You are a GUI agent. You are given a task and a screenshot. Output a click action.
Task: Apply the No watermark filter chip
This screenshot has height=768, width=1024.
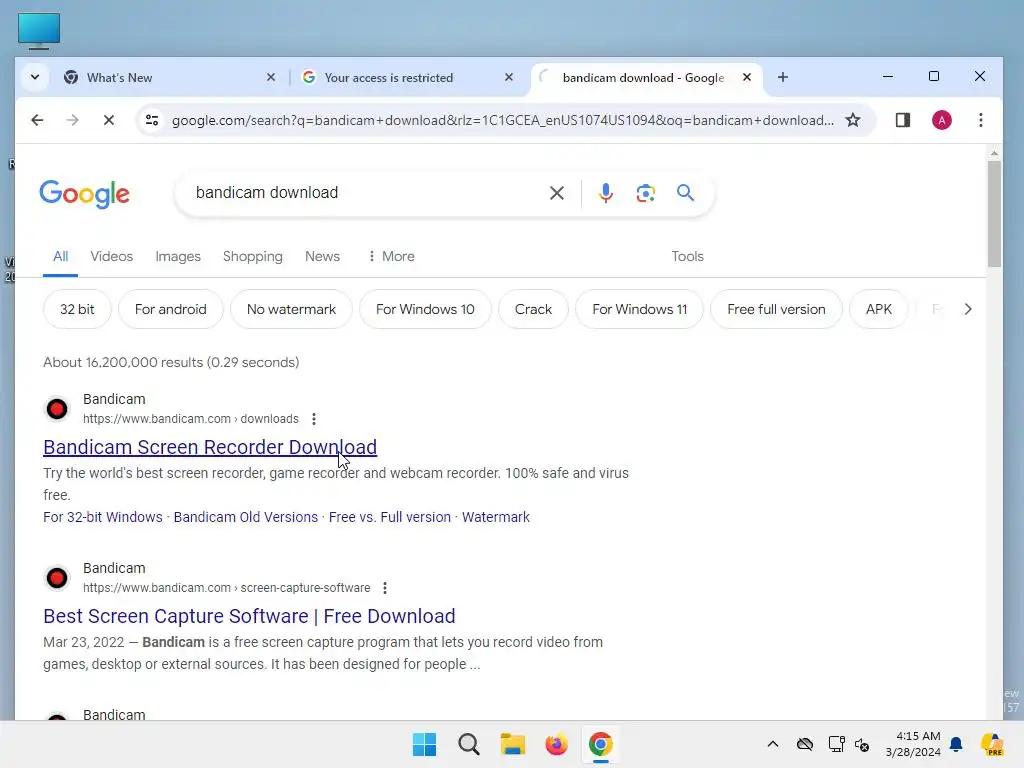pos(291,309)
